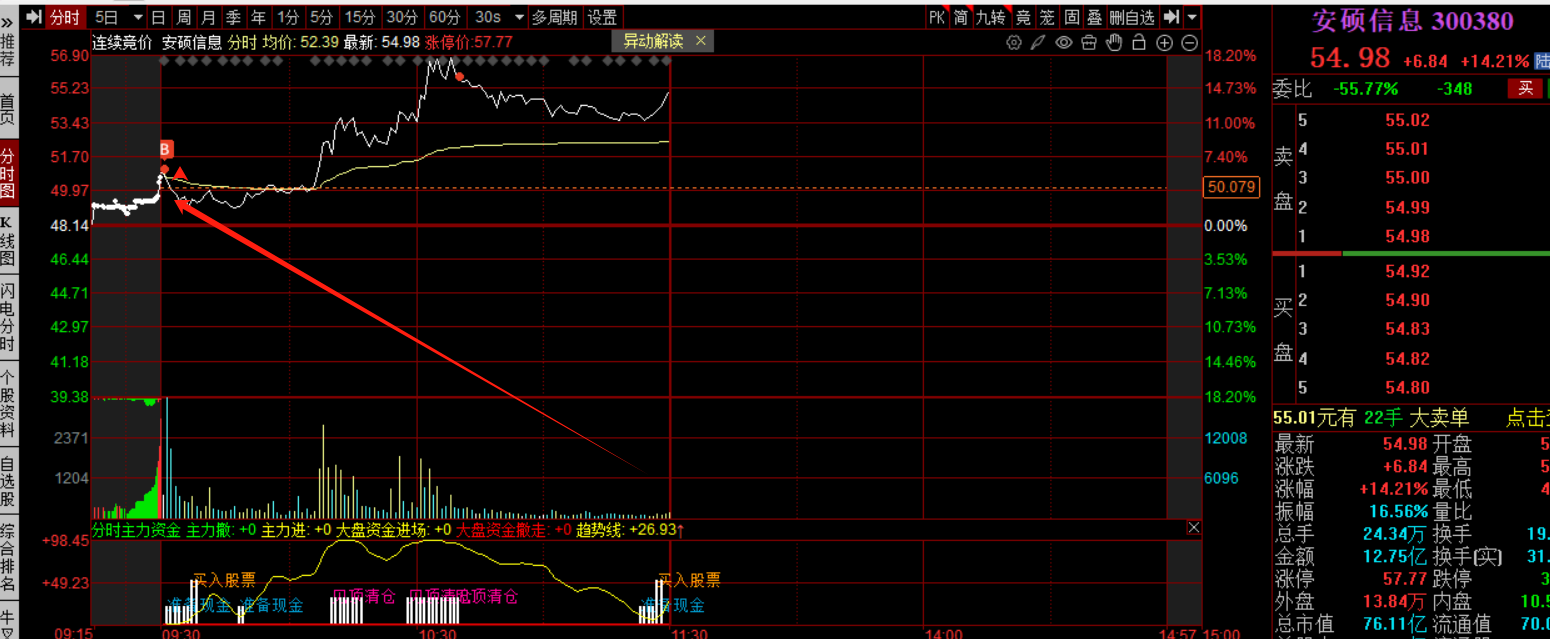Zoom in with the plus circle icon

click(x=1164, y=42)
